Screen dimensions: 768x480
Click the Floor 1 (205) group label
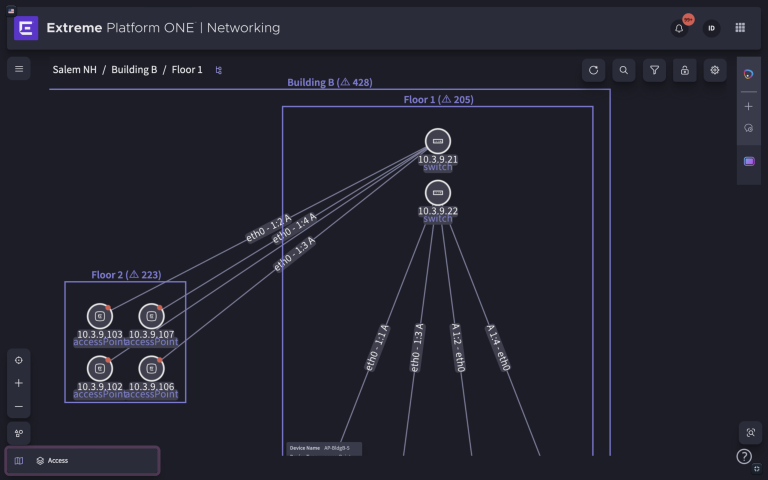point(438,99)
